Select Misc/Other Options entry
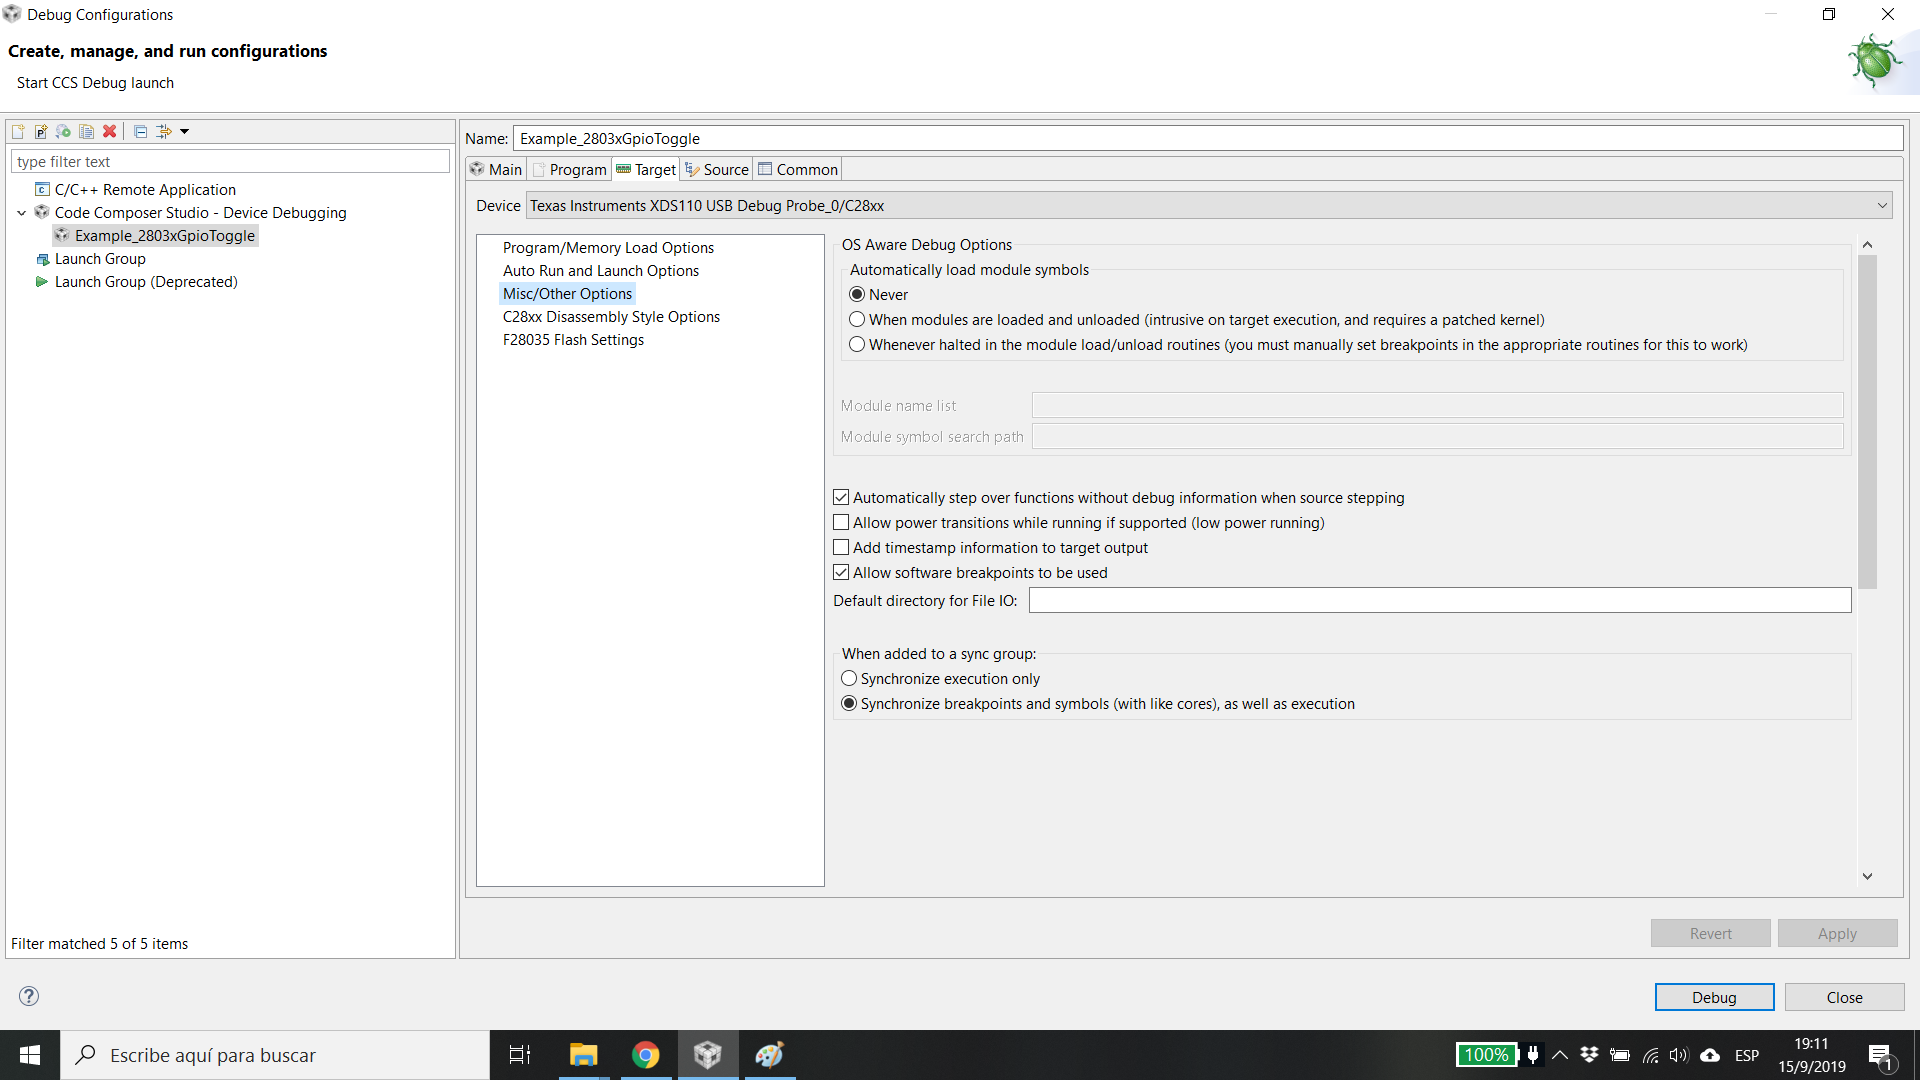 pos(567,294)
